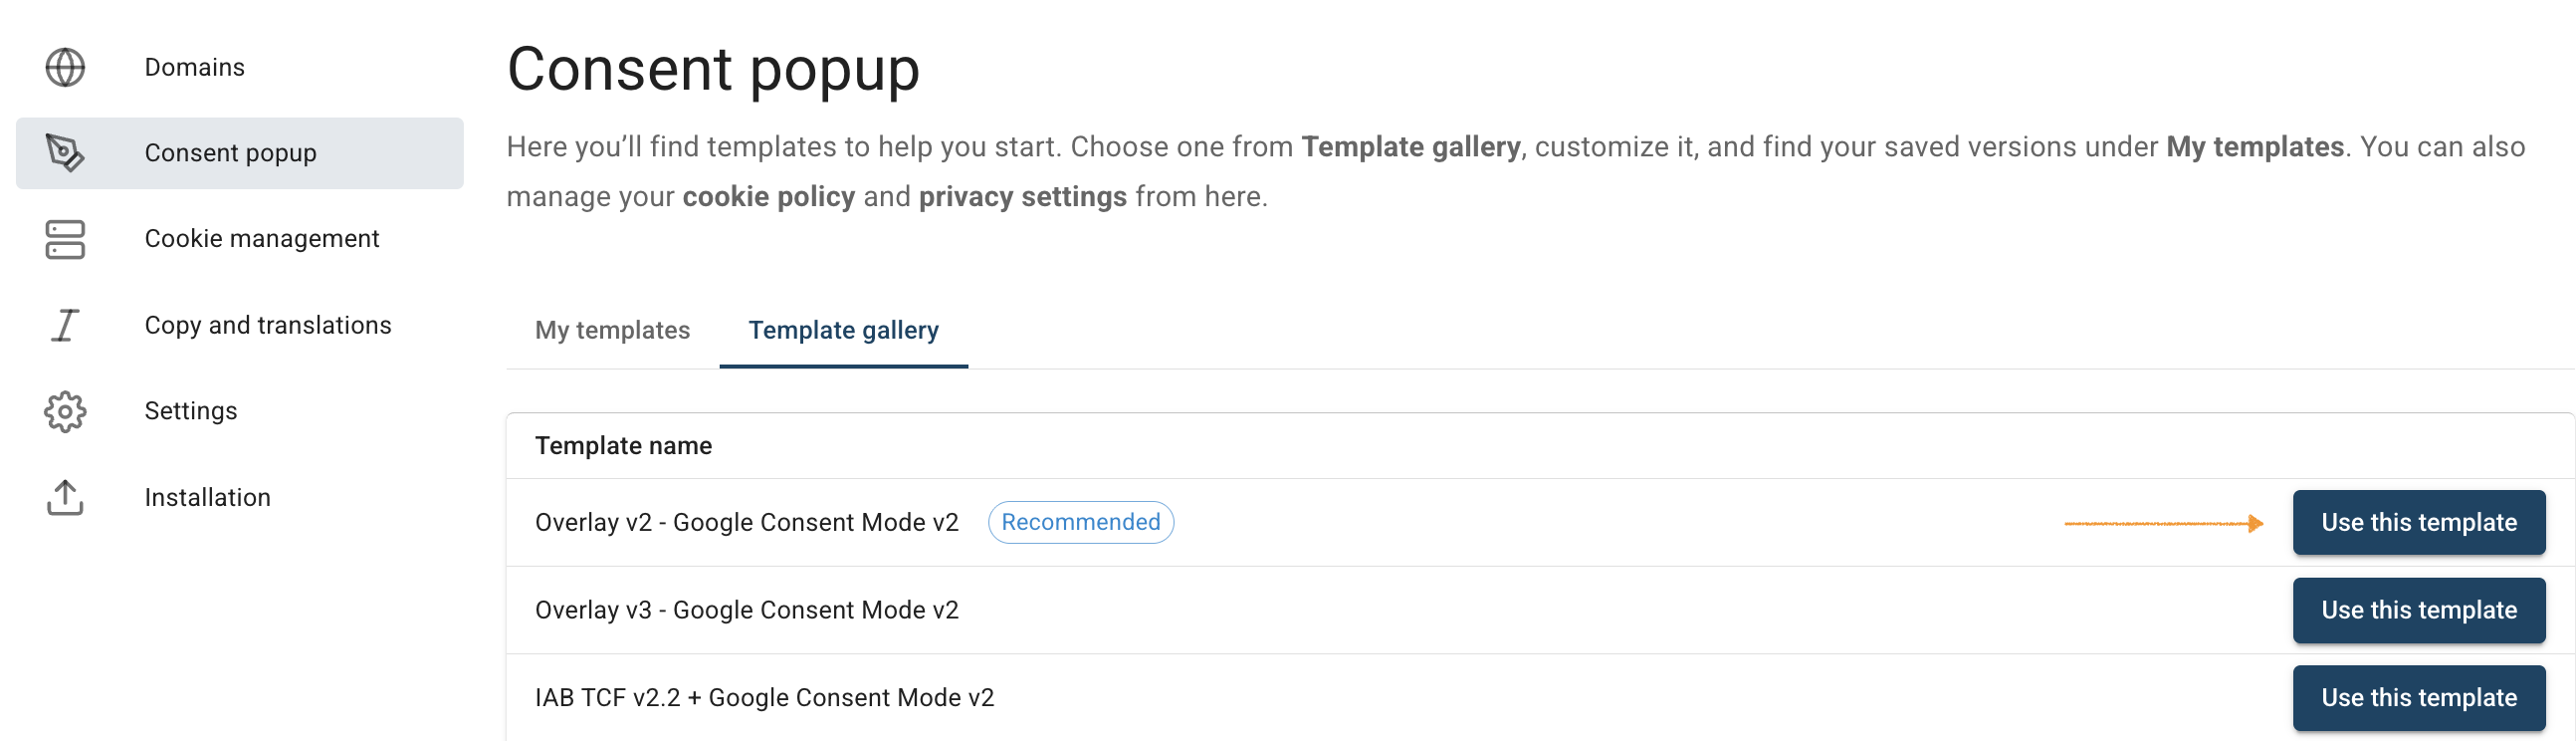Use the IAB TCF v2.2 template
The width and height of the screenshot is (2576, 741).
pos(2419,697)
